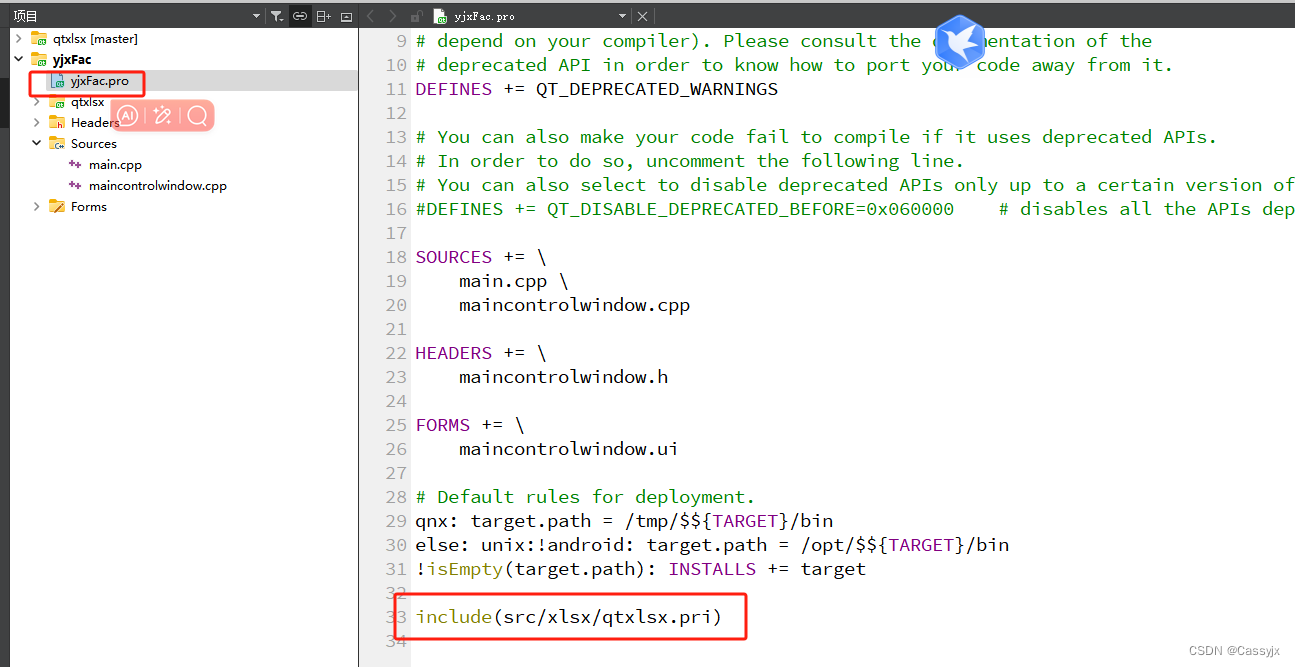The height and width of the screenshot is (667, 1295).
Task: Open the yjxFac.pro open documents dropdown
Action: point(622,16)
